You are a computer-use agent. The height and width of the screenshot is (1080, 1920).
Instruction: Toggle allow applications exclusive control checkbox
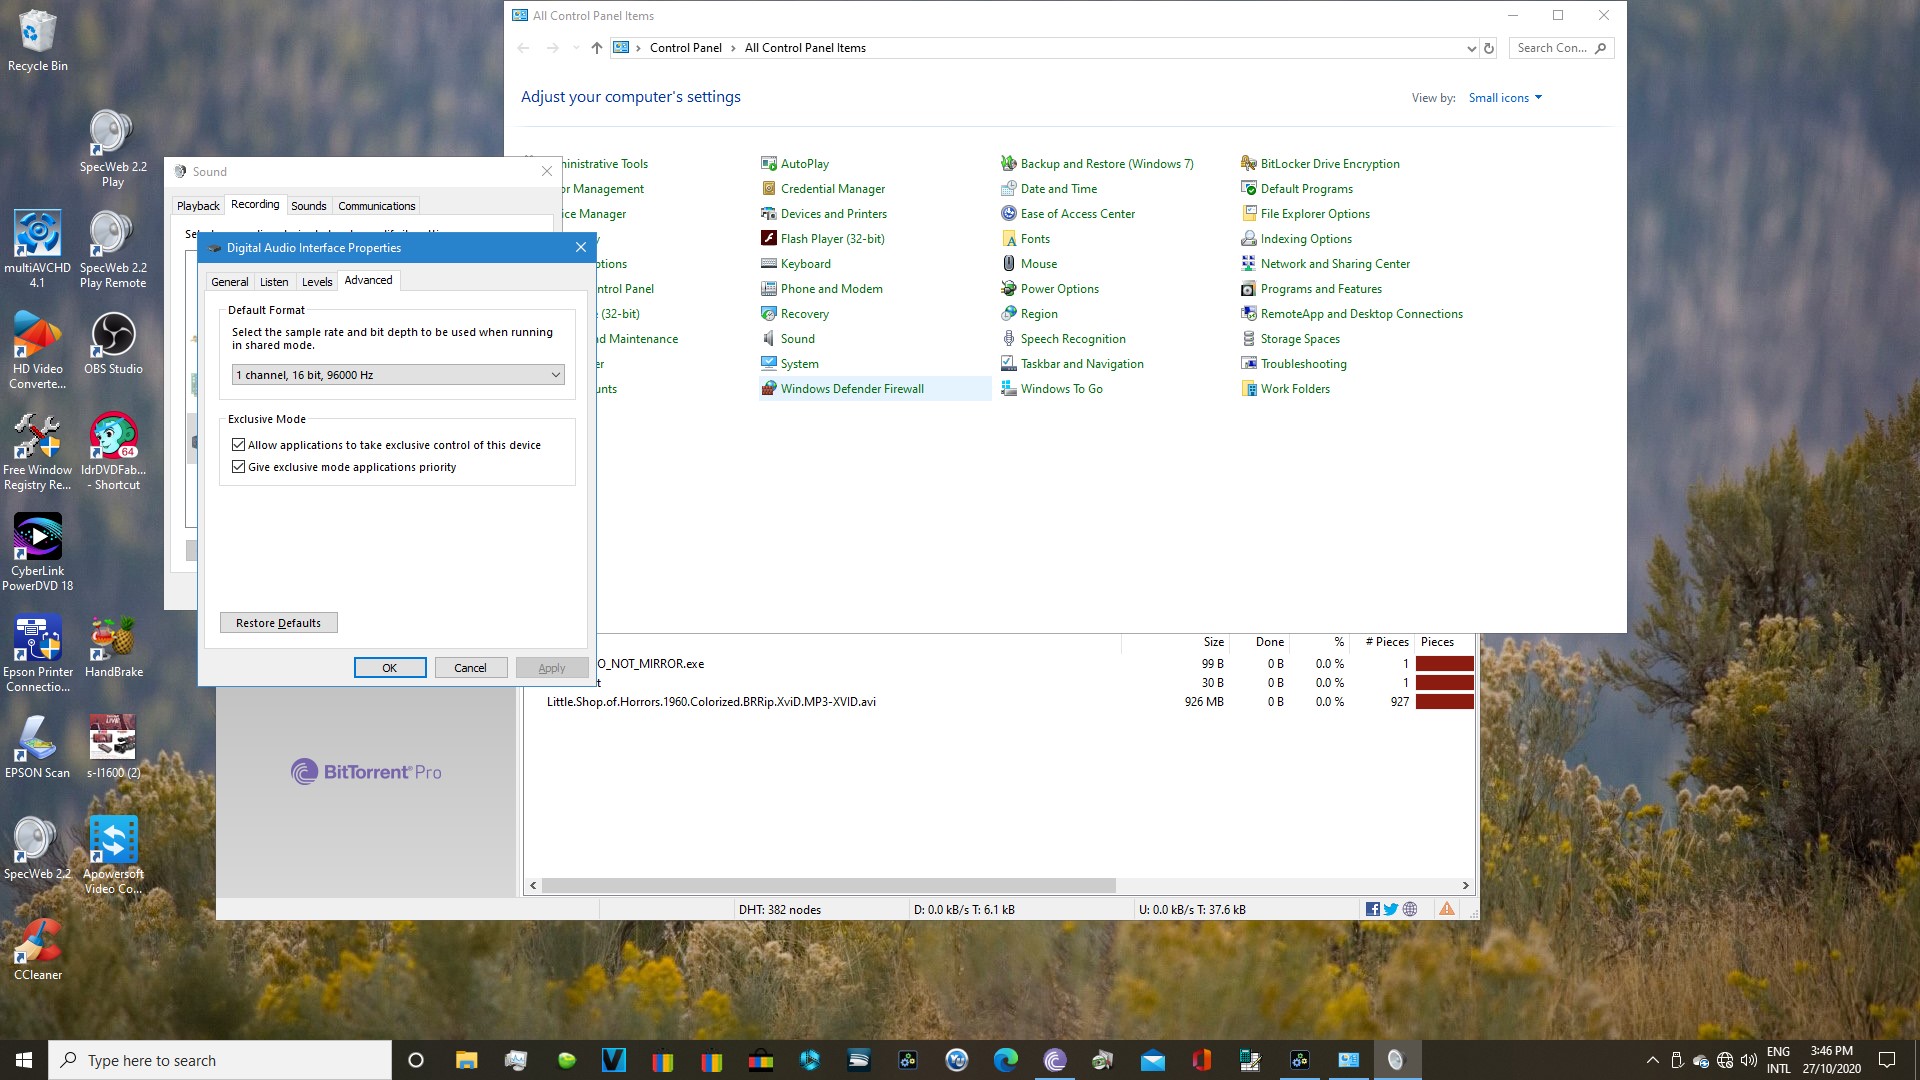[x=239, y=445]
